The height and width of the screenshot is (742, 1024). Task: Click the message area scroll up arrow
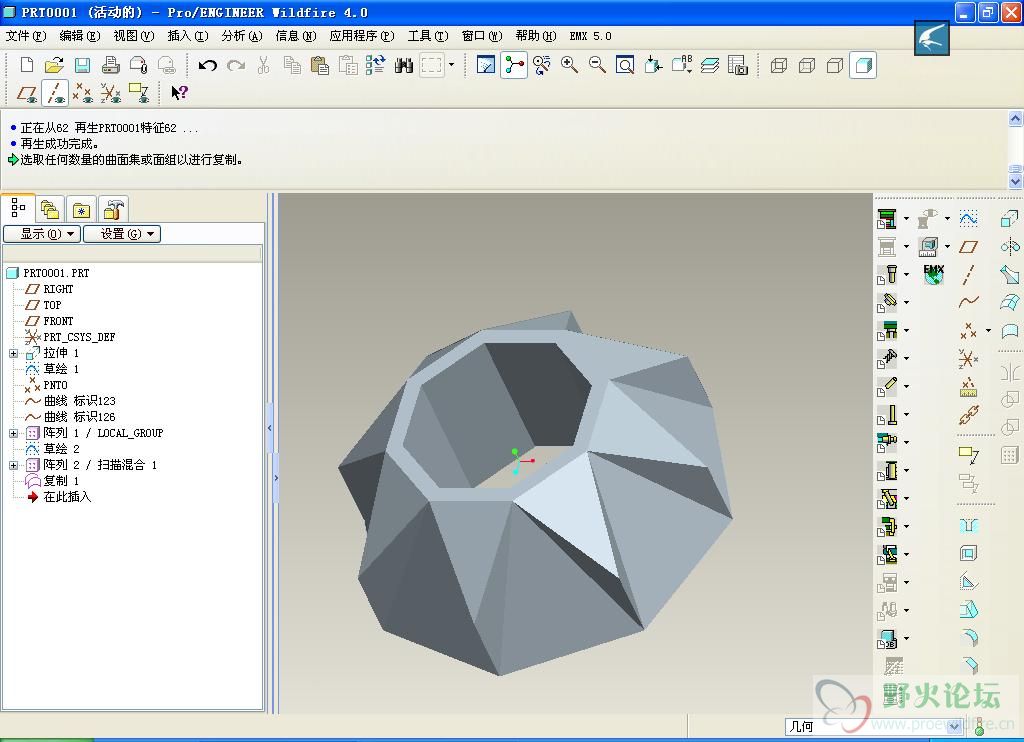(x=1015, y=118)
